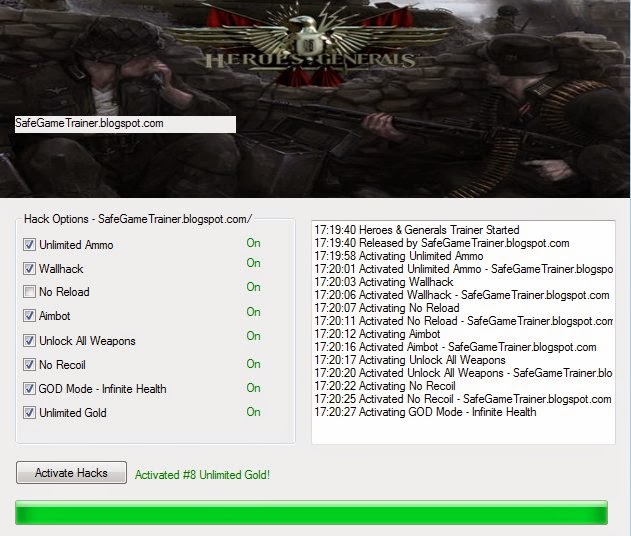Uncheck the Unlimited Ammo checkbox
This screenshot has height=536, width=631.
pyautogui.click(x=29, y=245)
